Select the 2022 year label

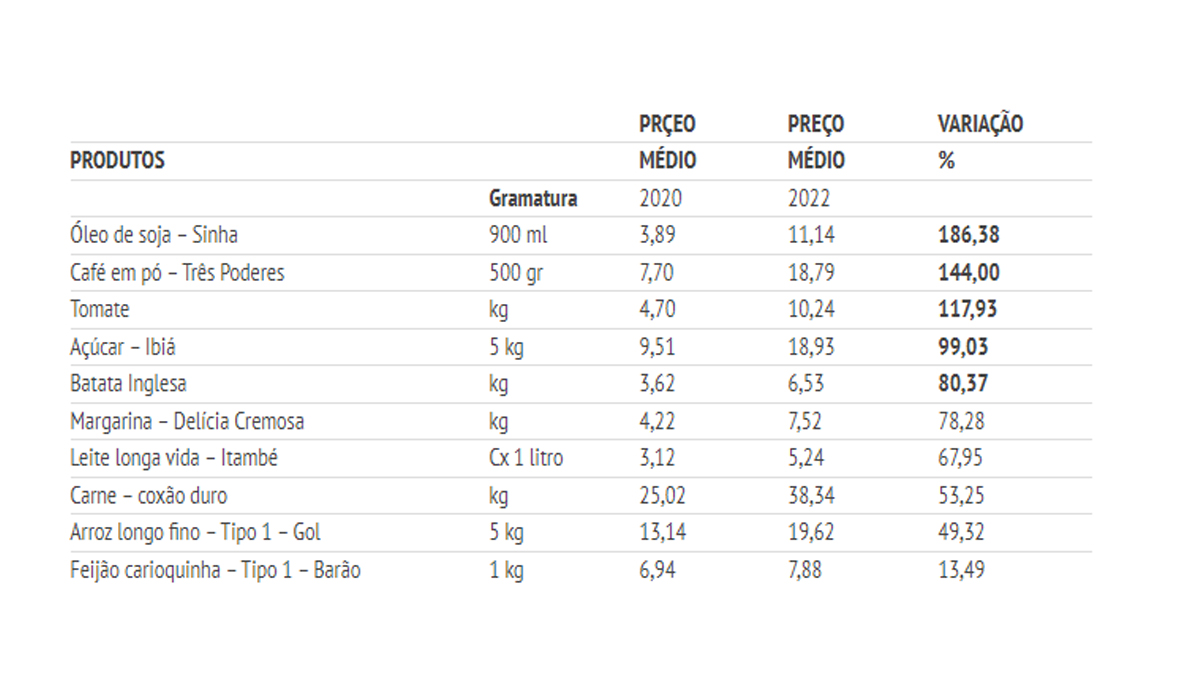click(x=809, y=198)
